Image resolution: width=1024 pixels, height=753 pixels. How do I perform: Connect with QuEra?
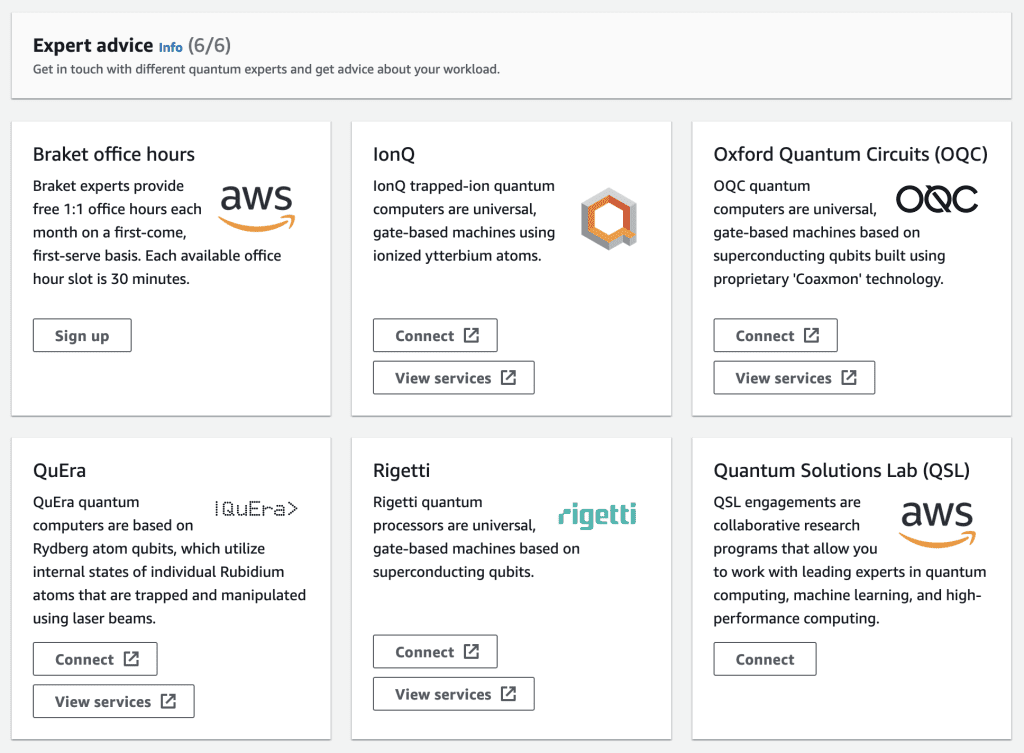tap(95, 658)
